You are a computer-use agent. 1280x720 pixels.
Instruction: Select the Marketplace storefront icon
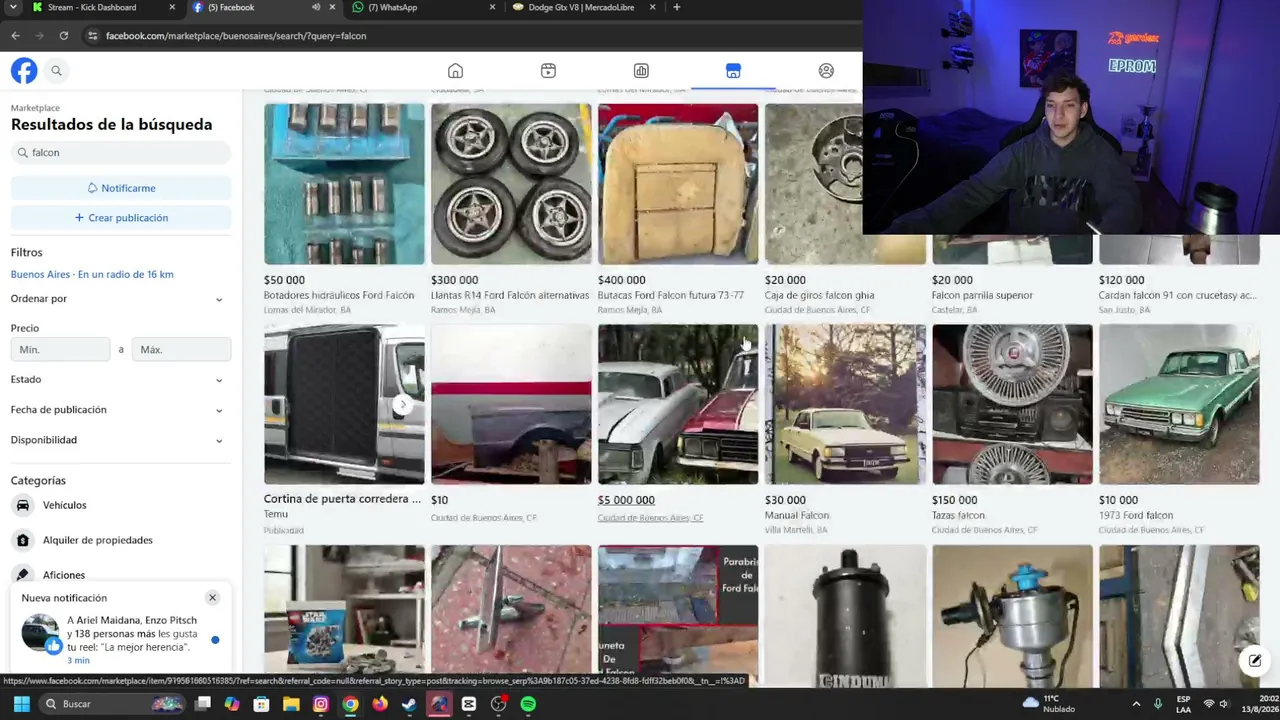click(x=733, y=71)
